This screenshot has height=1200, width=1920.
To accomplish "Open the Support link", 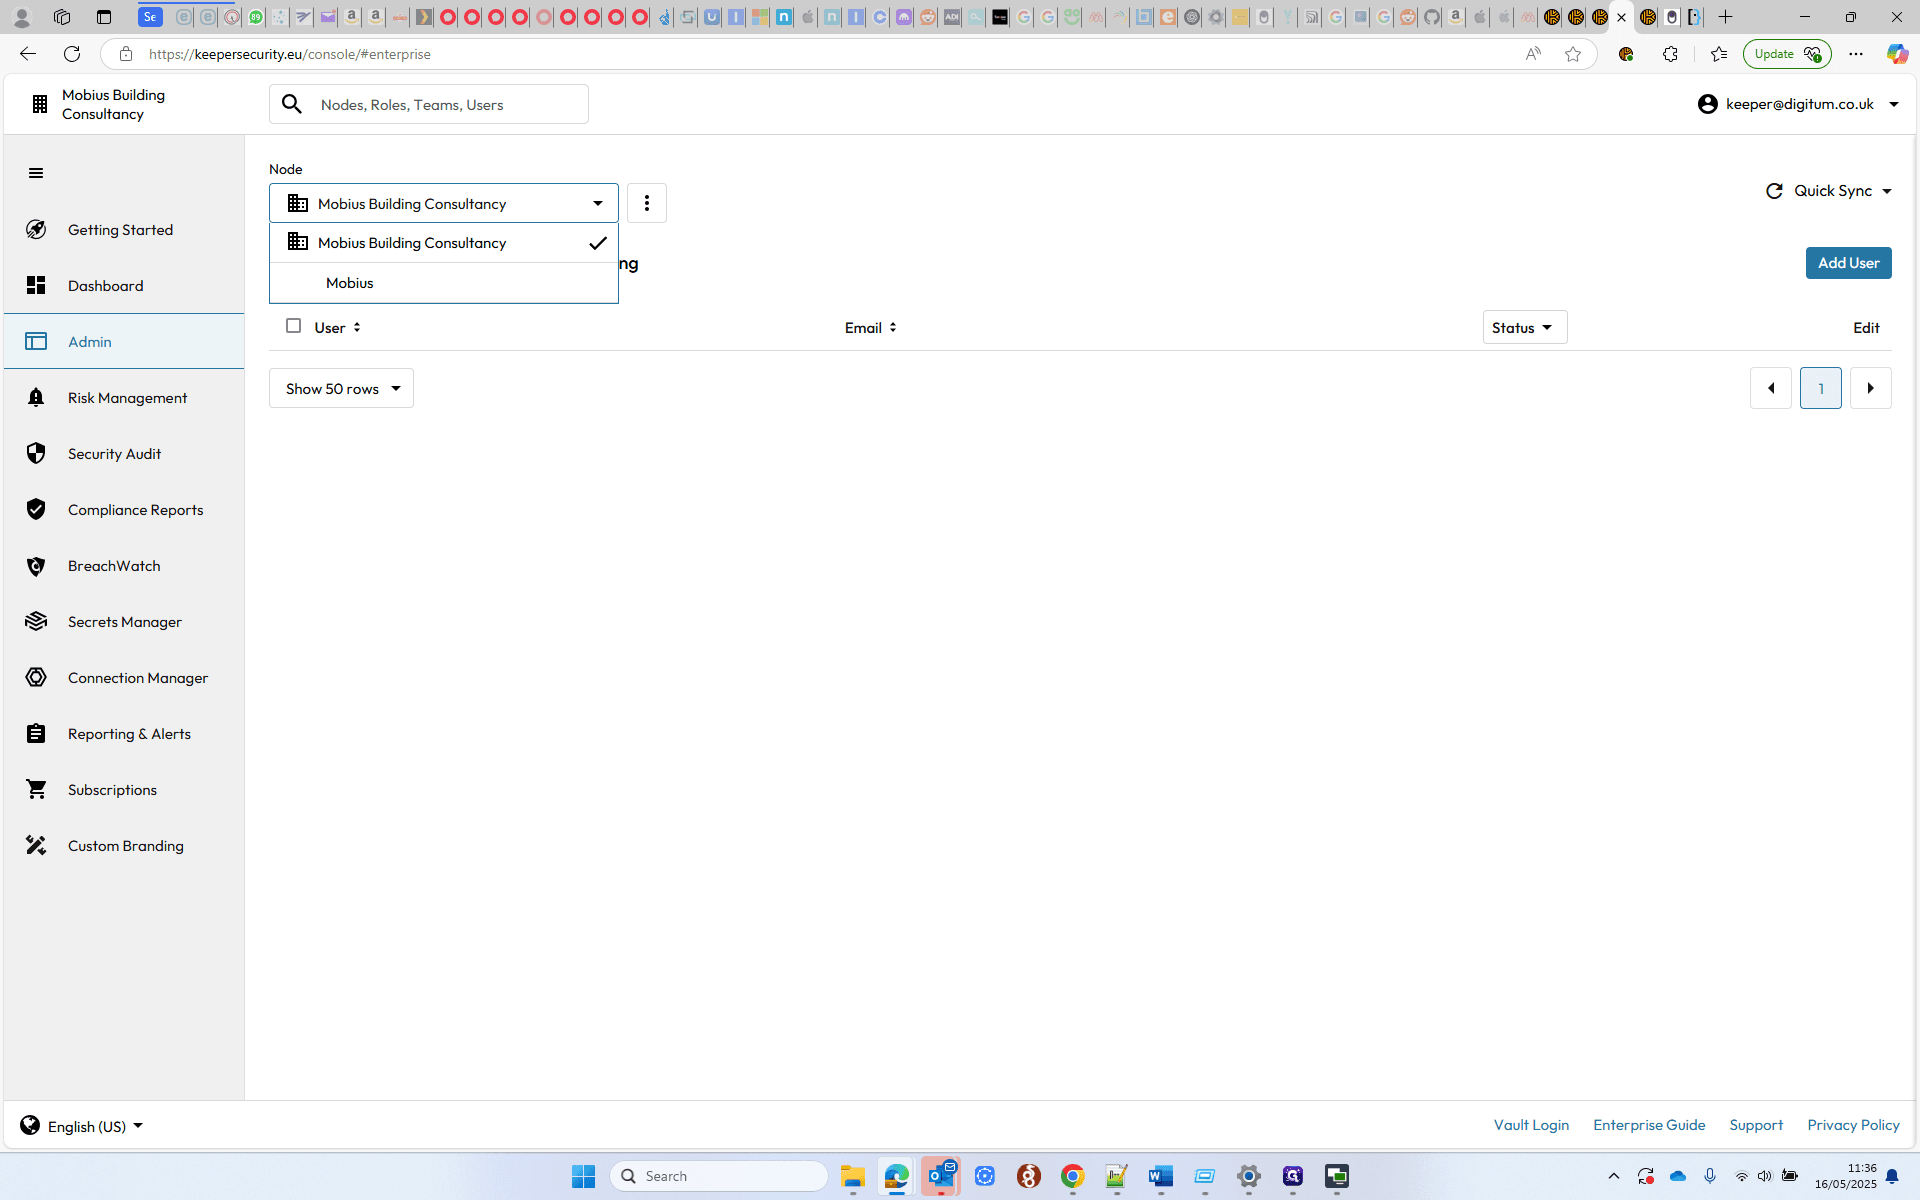I will [x=1756, y=1125].
